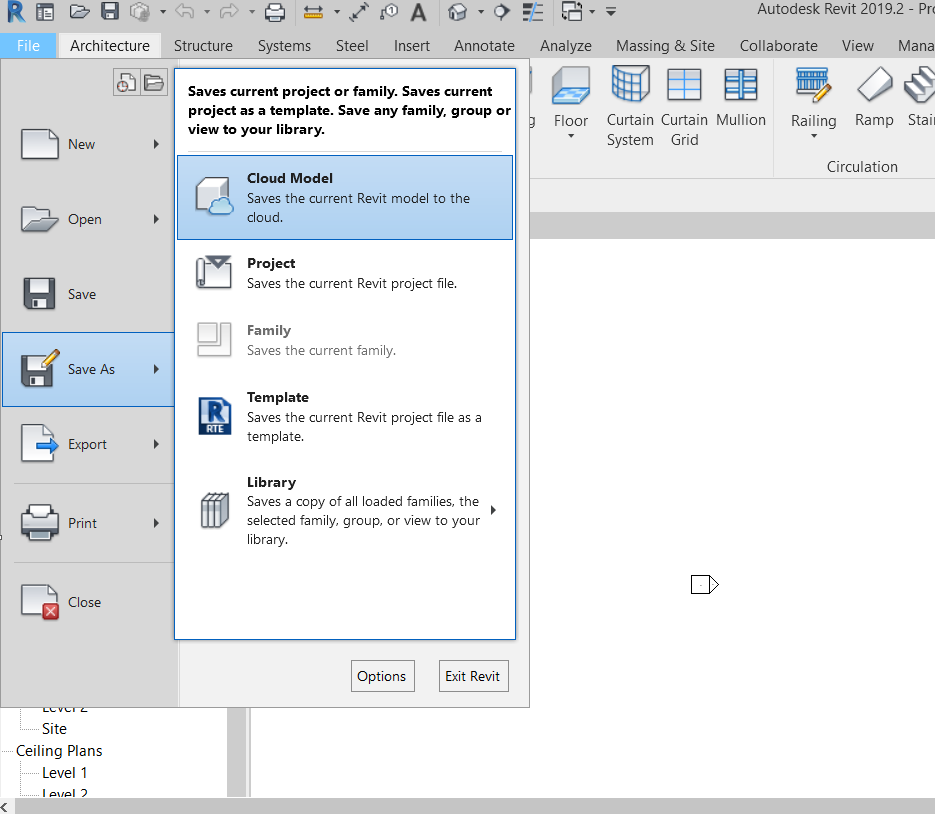
Task: Open the Print submenu
Action: tap(89, 523)
